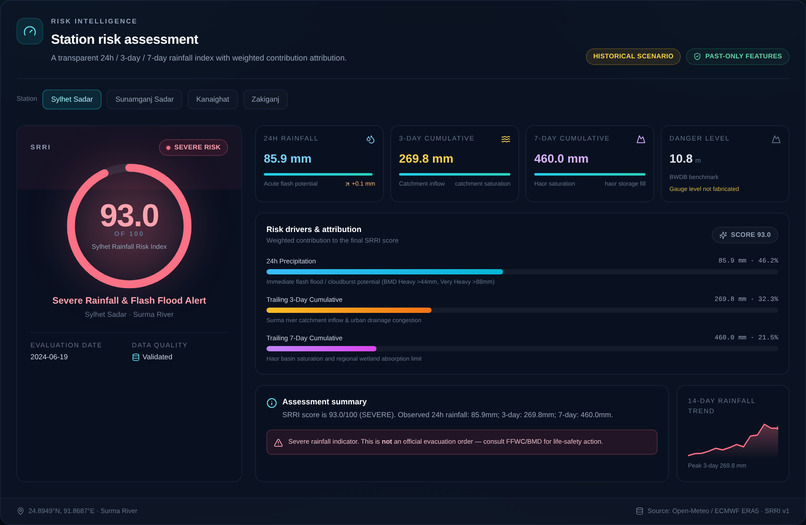Click the 85.9 mm rainfall value
Image resolution: width=806 pixels, height=525 pixels.
287,159
